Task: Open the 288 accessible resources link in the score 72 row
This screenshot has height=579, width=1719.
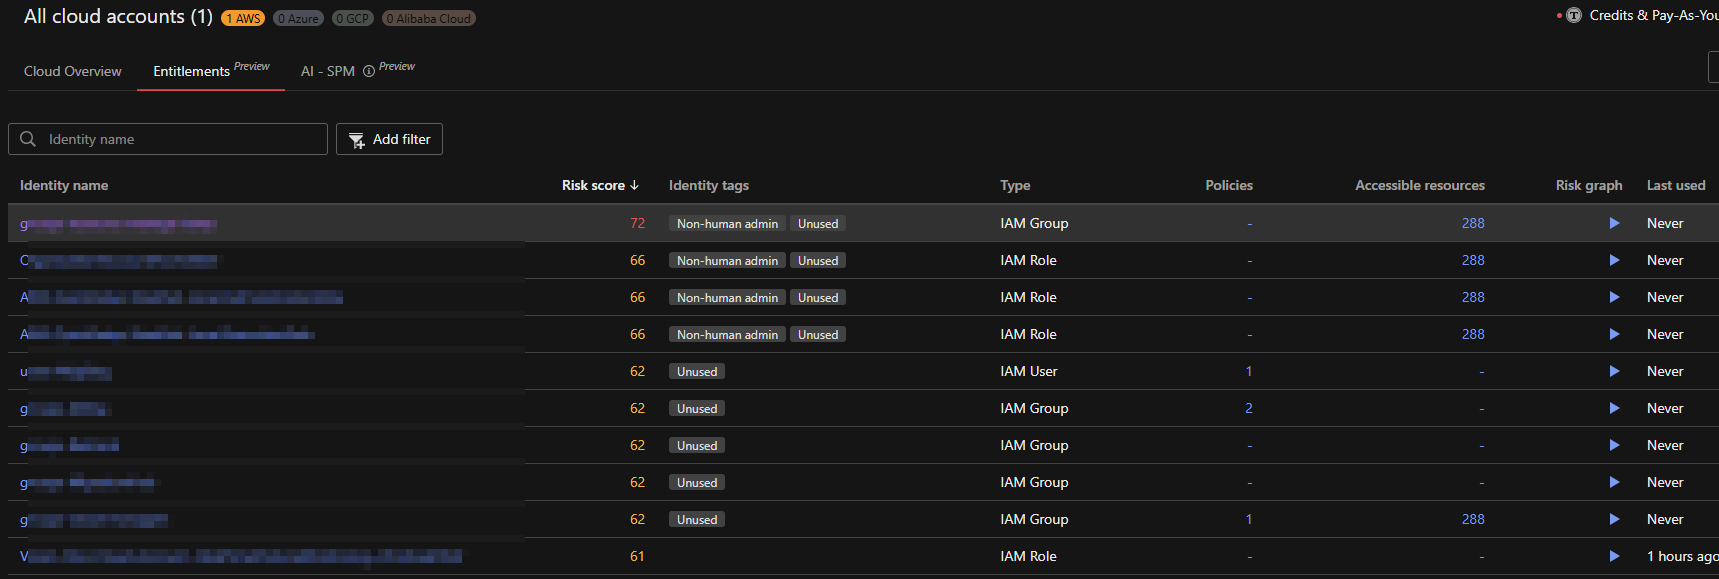Action: click(1472, 223)
